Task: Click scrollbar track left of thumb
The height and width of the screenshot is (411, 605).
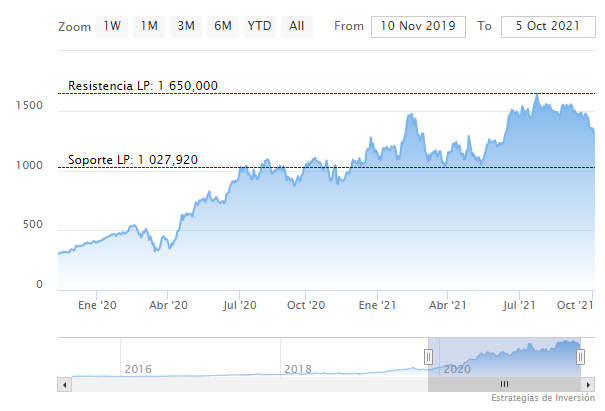Action: (x=250, y=383)
